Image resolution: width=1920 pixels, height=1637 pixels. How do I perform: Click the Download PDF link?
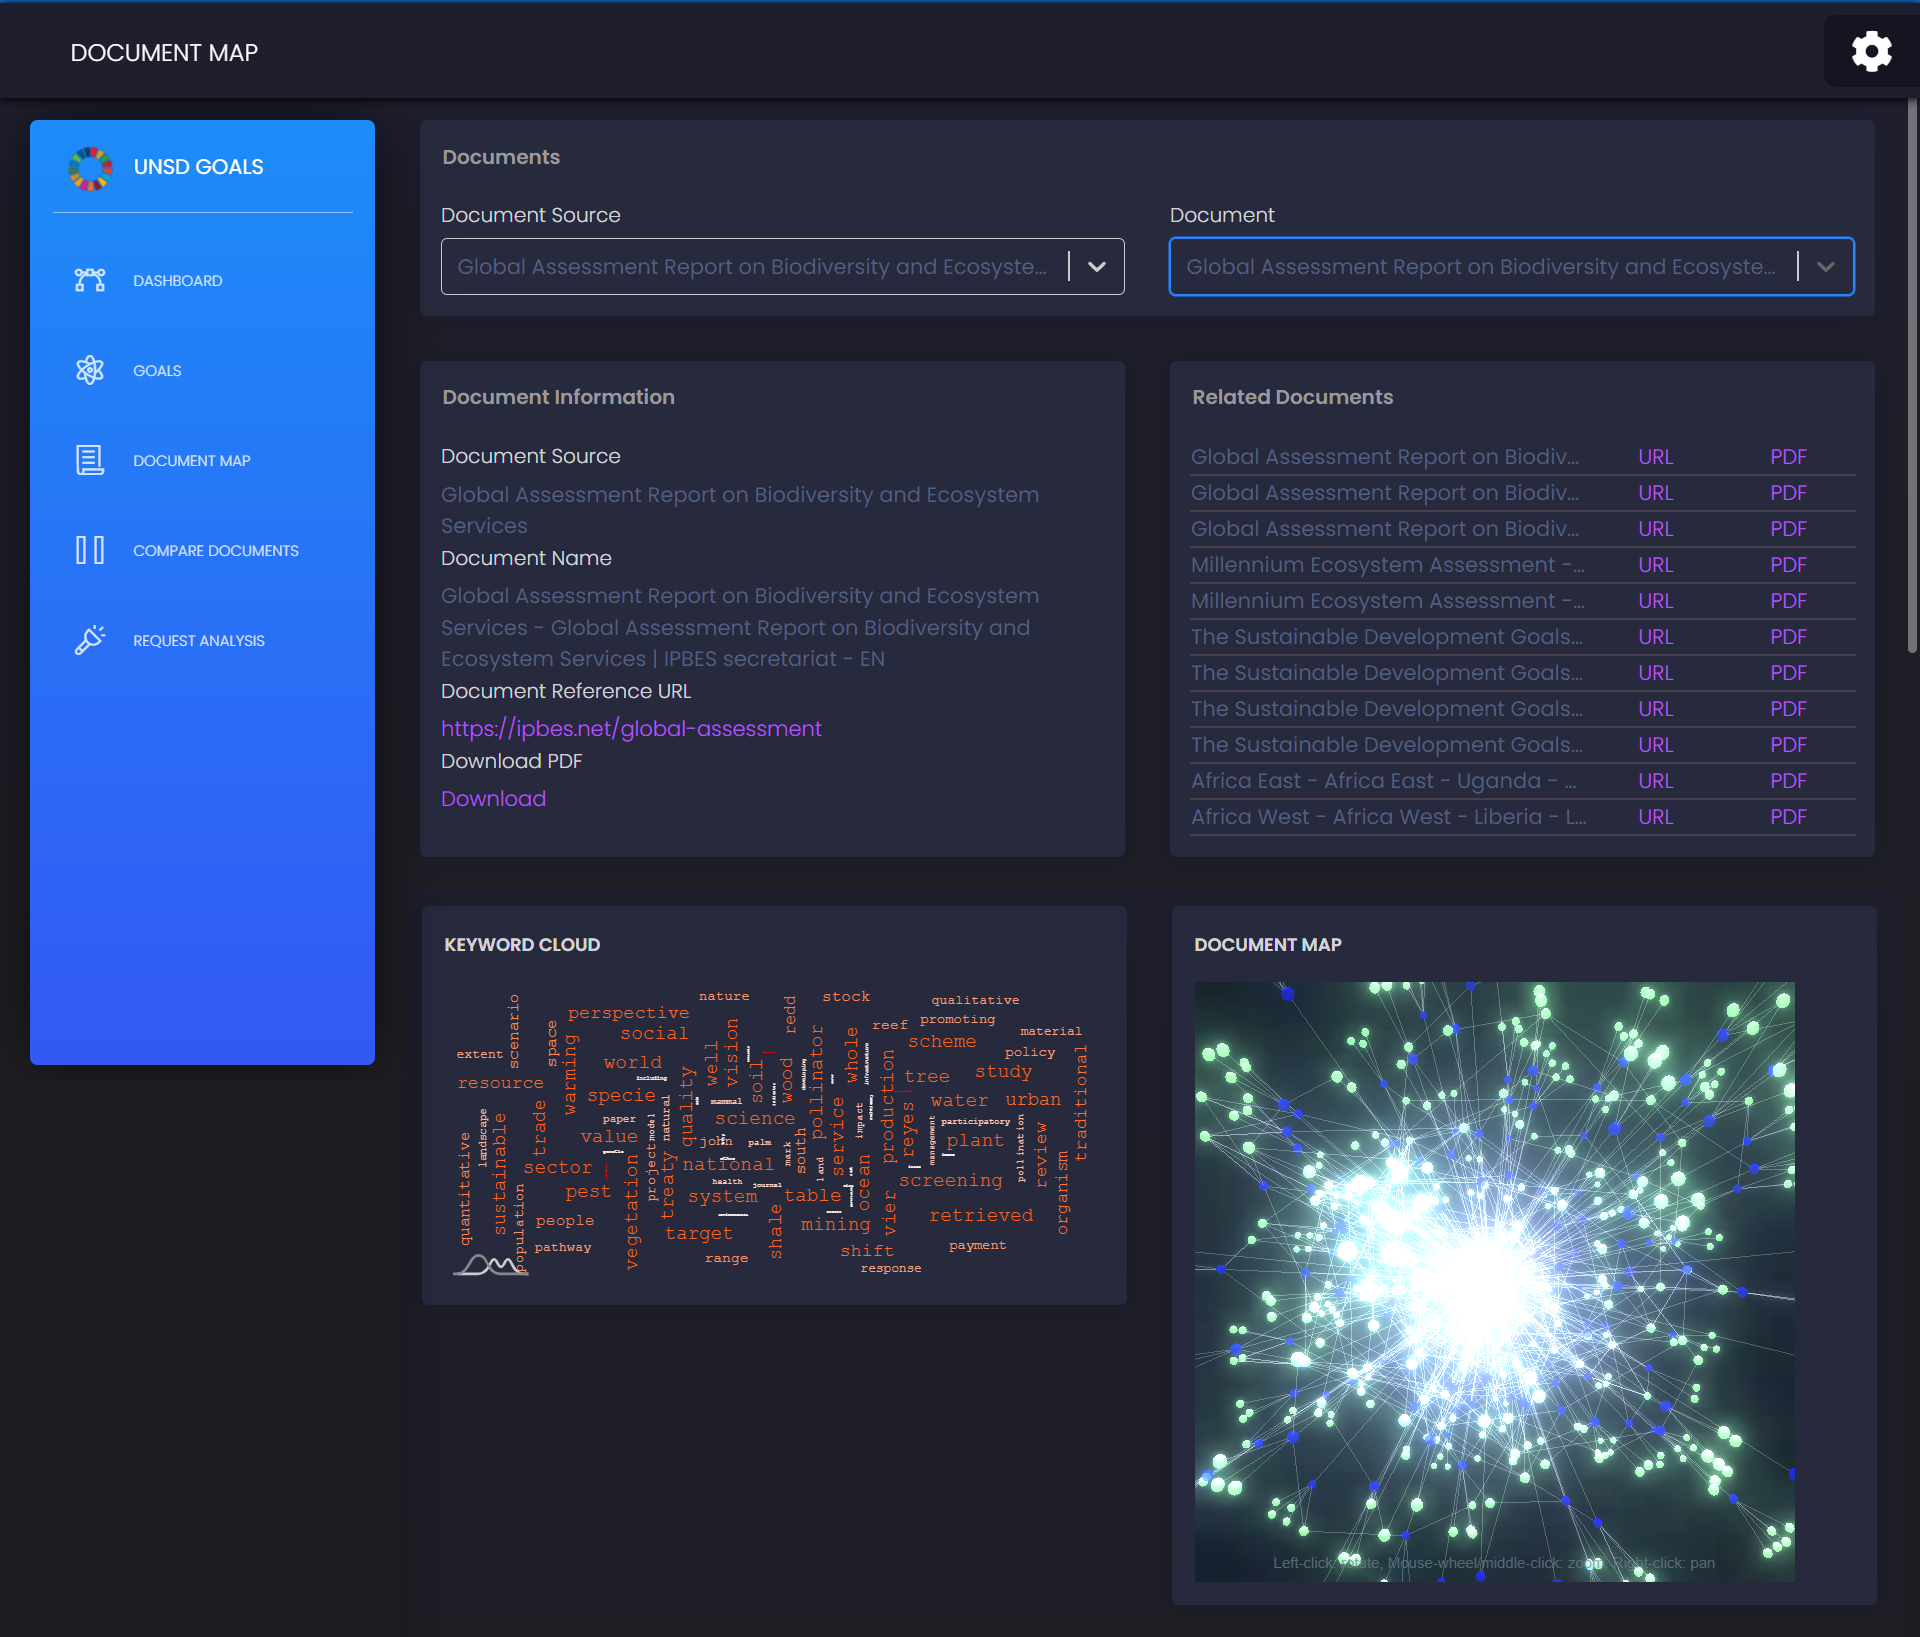coord(493,799)
